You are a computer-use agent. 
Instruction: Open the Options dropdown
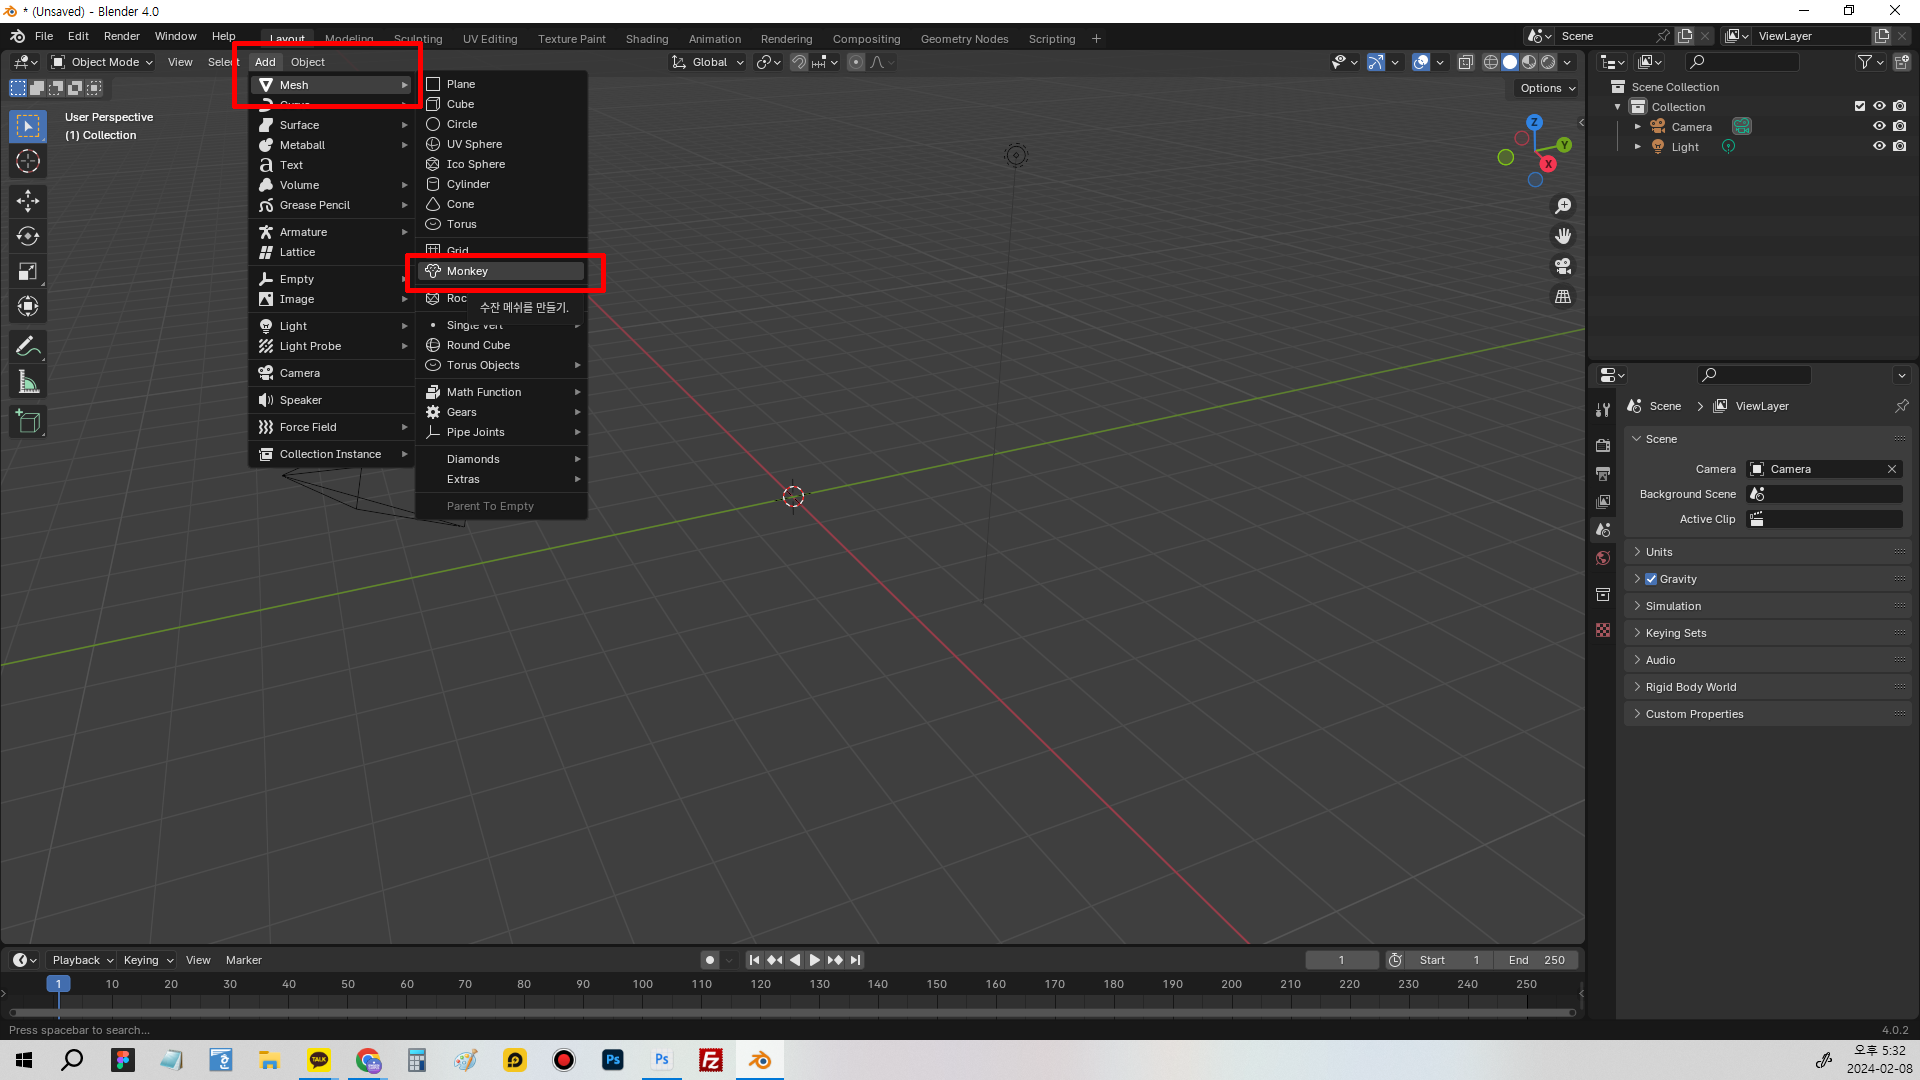click(1547, 88)
